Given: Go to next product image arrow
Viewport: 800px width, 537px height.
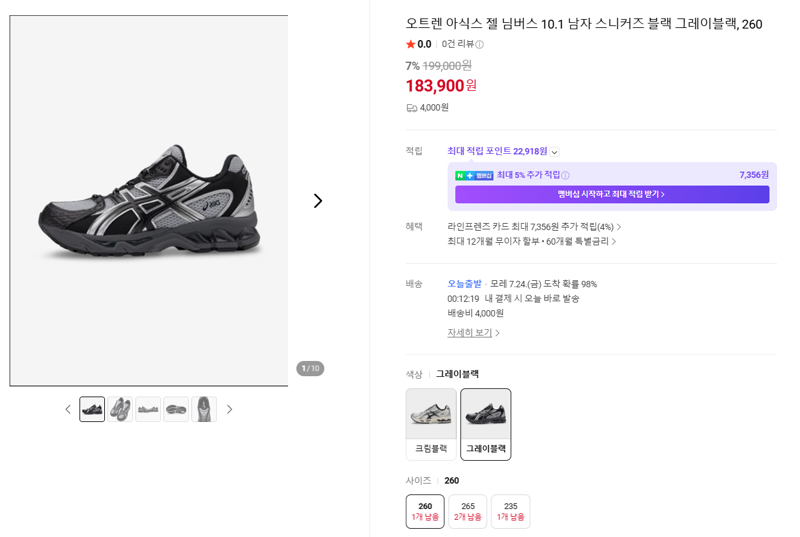Looking at the screenshot, I should [x=318, y=201].
